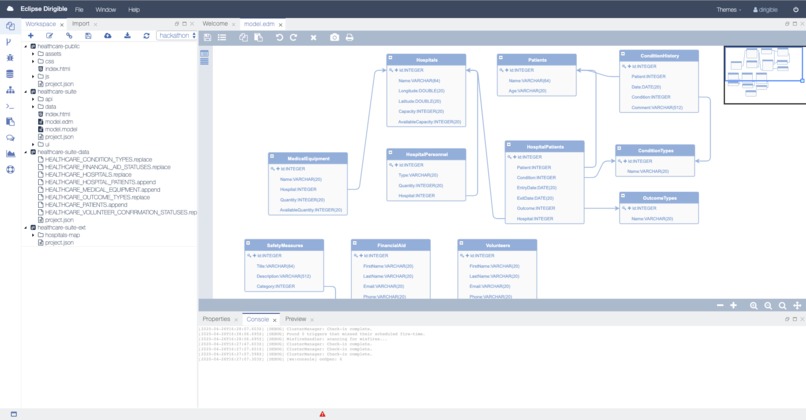Image resolution: width=806 pixels, height=420 pixels.
Task: Expand the css folder
Action: (x=33, y=61)
